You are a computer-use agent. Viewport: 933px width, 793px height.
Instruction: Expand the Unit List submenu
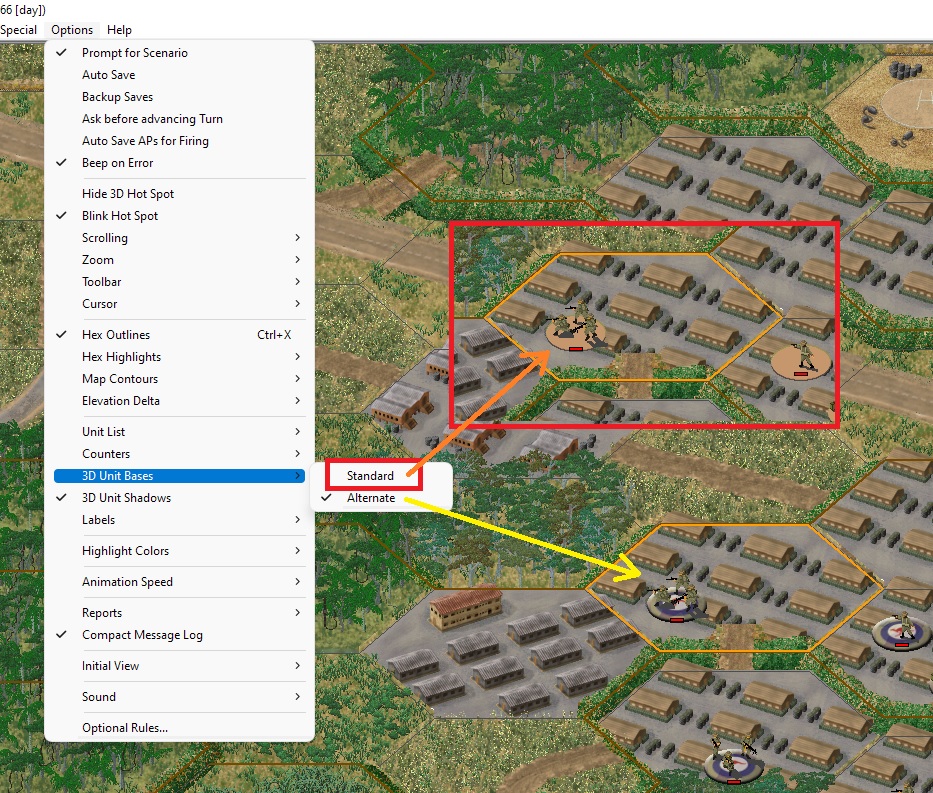coord(179,432)
